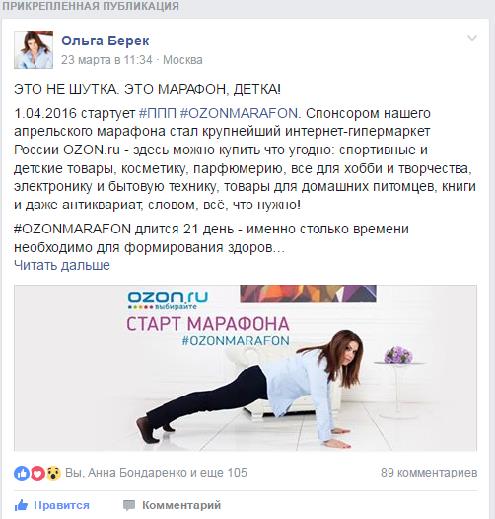Click the Комментарий button

(x=172, y=505)
